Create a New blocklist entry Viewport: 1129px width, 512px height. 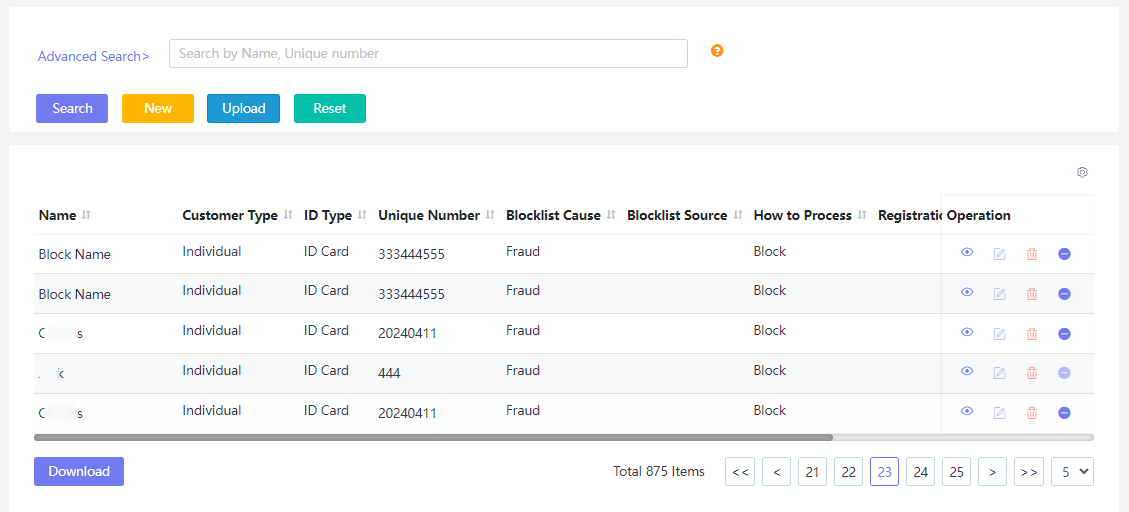tap(158, 109)
